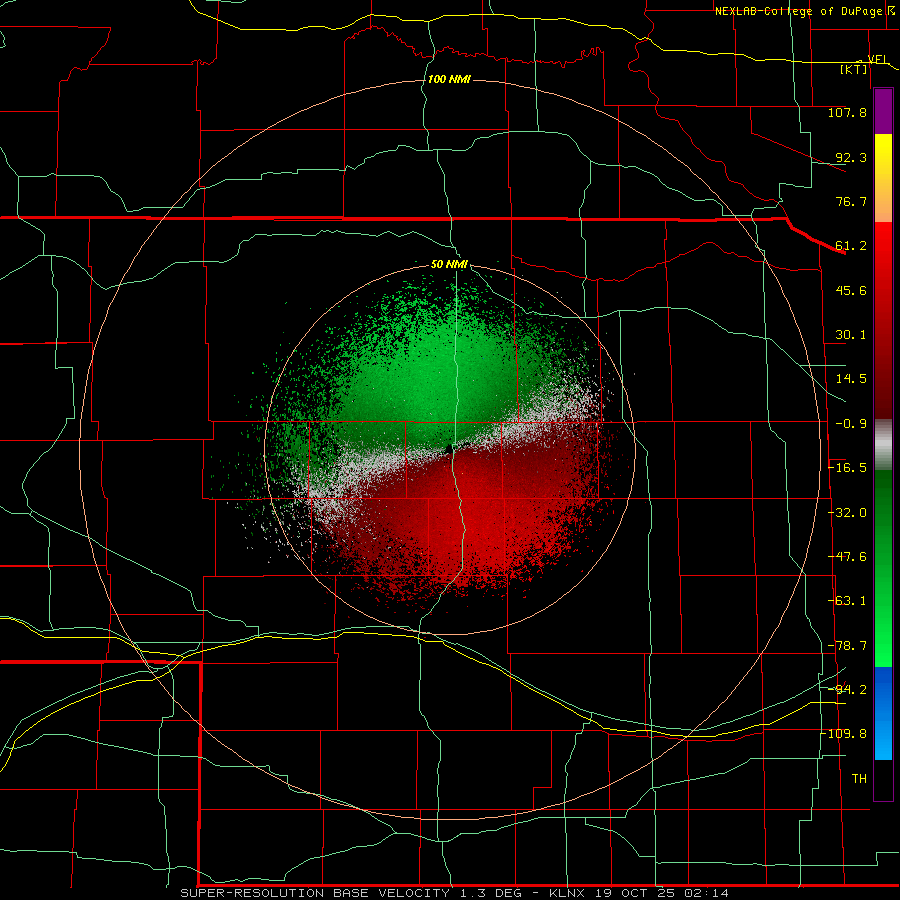Click the black radar site marker at center

(x=449, y=448)
